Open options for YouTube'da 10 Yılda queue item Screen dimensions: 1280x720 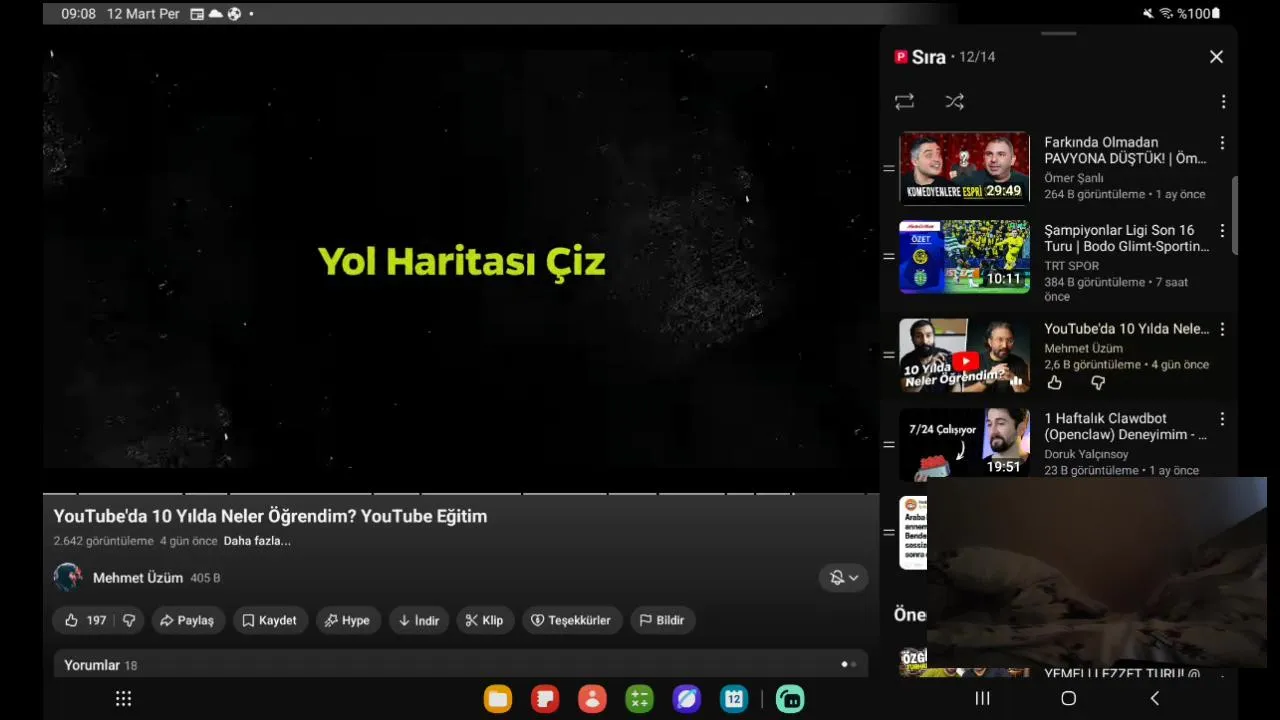[1222, 330]
